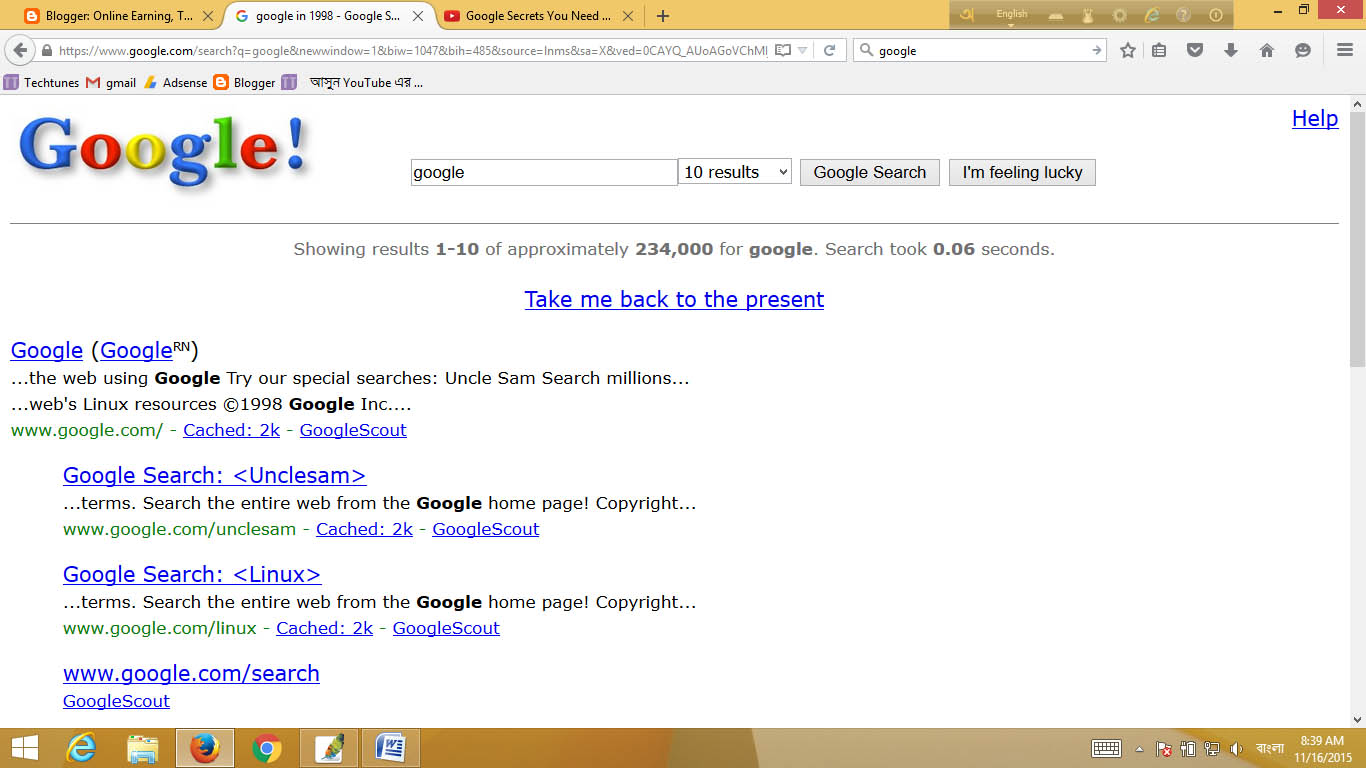Reload the current page
The height and width of the screenshot is (768, 1366).
pos(829,50)
